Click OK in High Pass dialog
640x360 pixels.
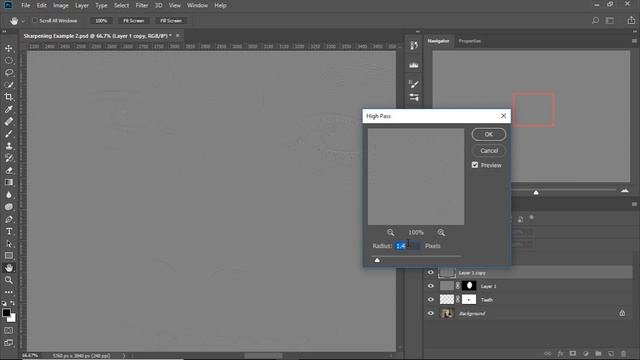[489, 134]
